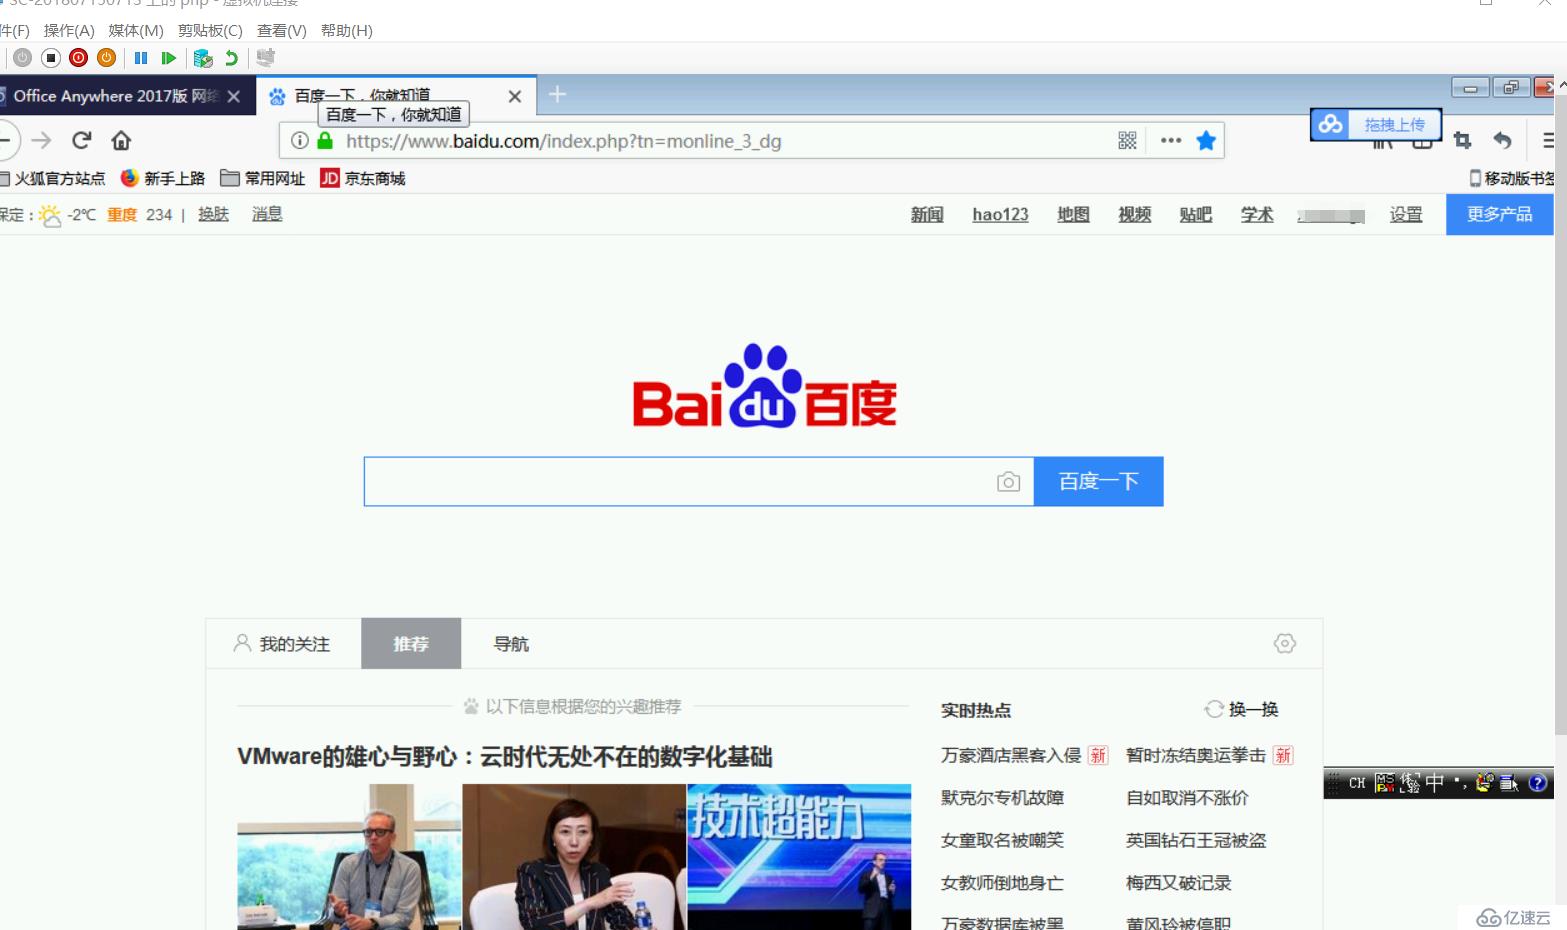Switch to the Office Anywhere 2017版 tab

click(115, 96)
